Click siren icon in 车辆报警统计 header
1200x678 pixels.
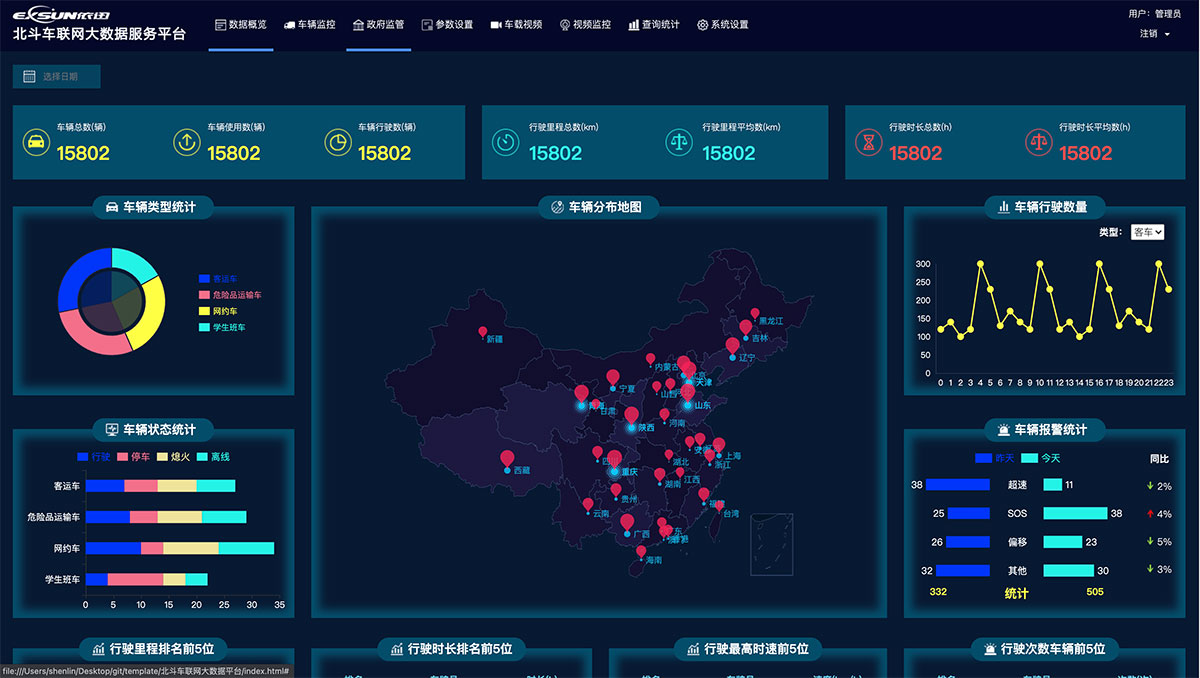(x=1003, y=430)
